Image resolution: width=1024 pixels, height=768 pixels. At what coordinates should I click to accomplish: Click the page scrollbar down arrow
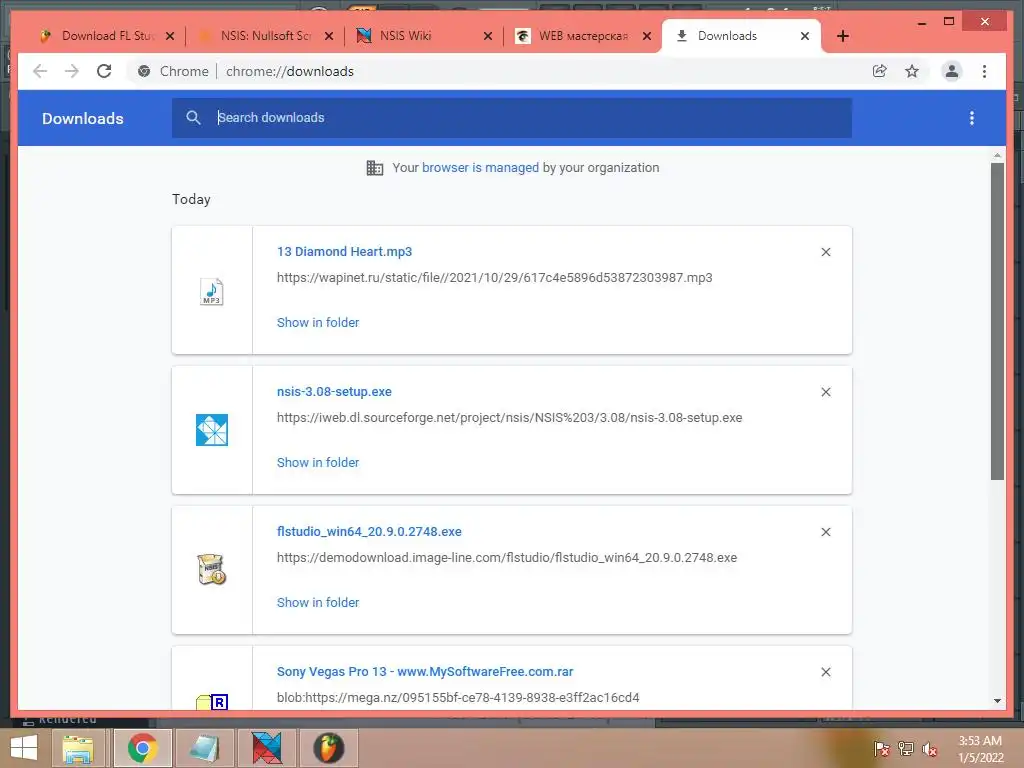click(997, 701)
